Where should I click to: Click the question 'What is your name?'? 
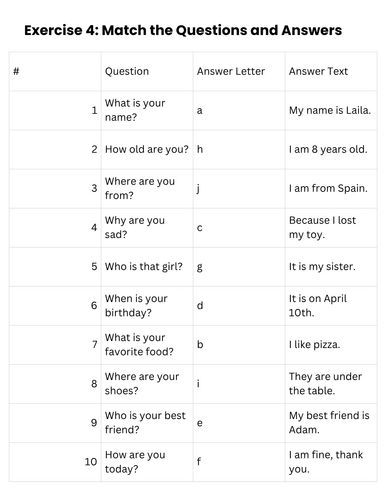click(135, 110)
